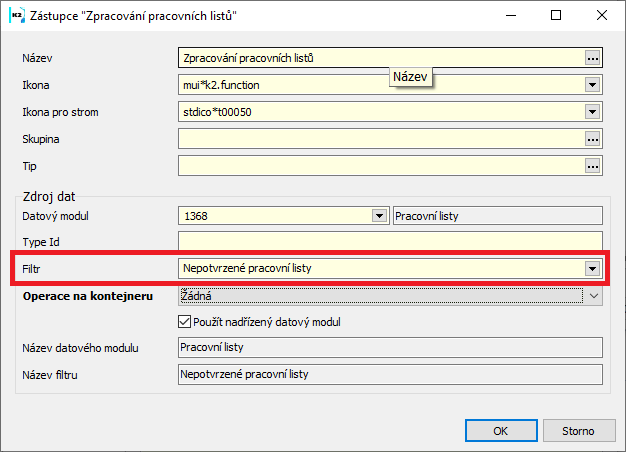Image resolution: width=626 pixels, height=452 pixels.
Task: Open the Tip ellipsis browse button
Action: tap(593, 166)
